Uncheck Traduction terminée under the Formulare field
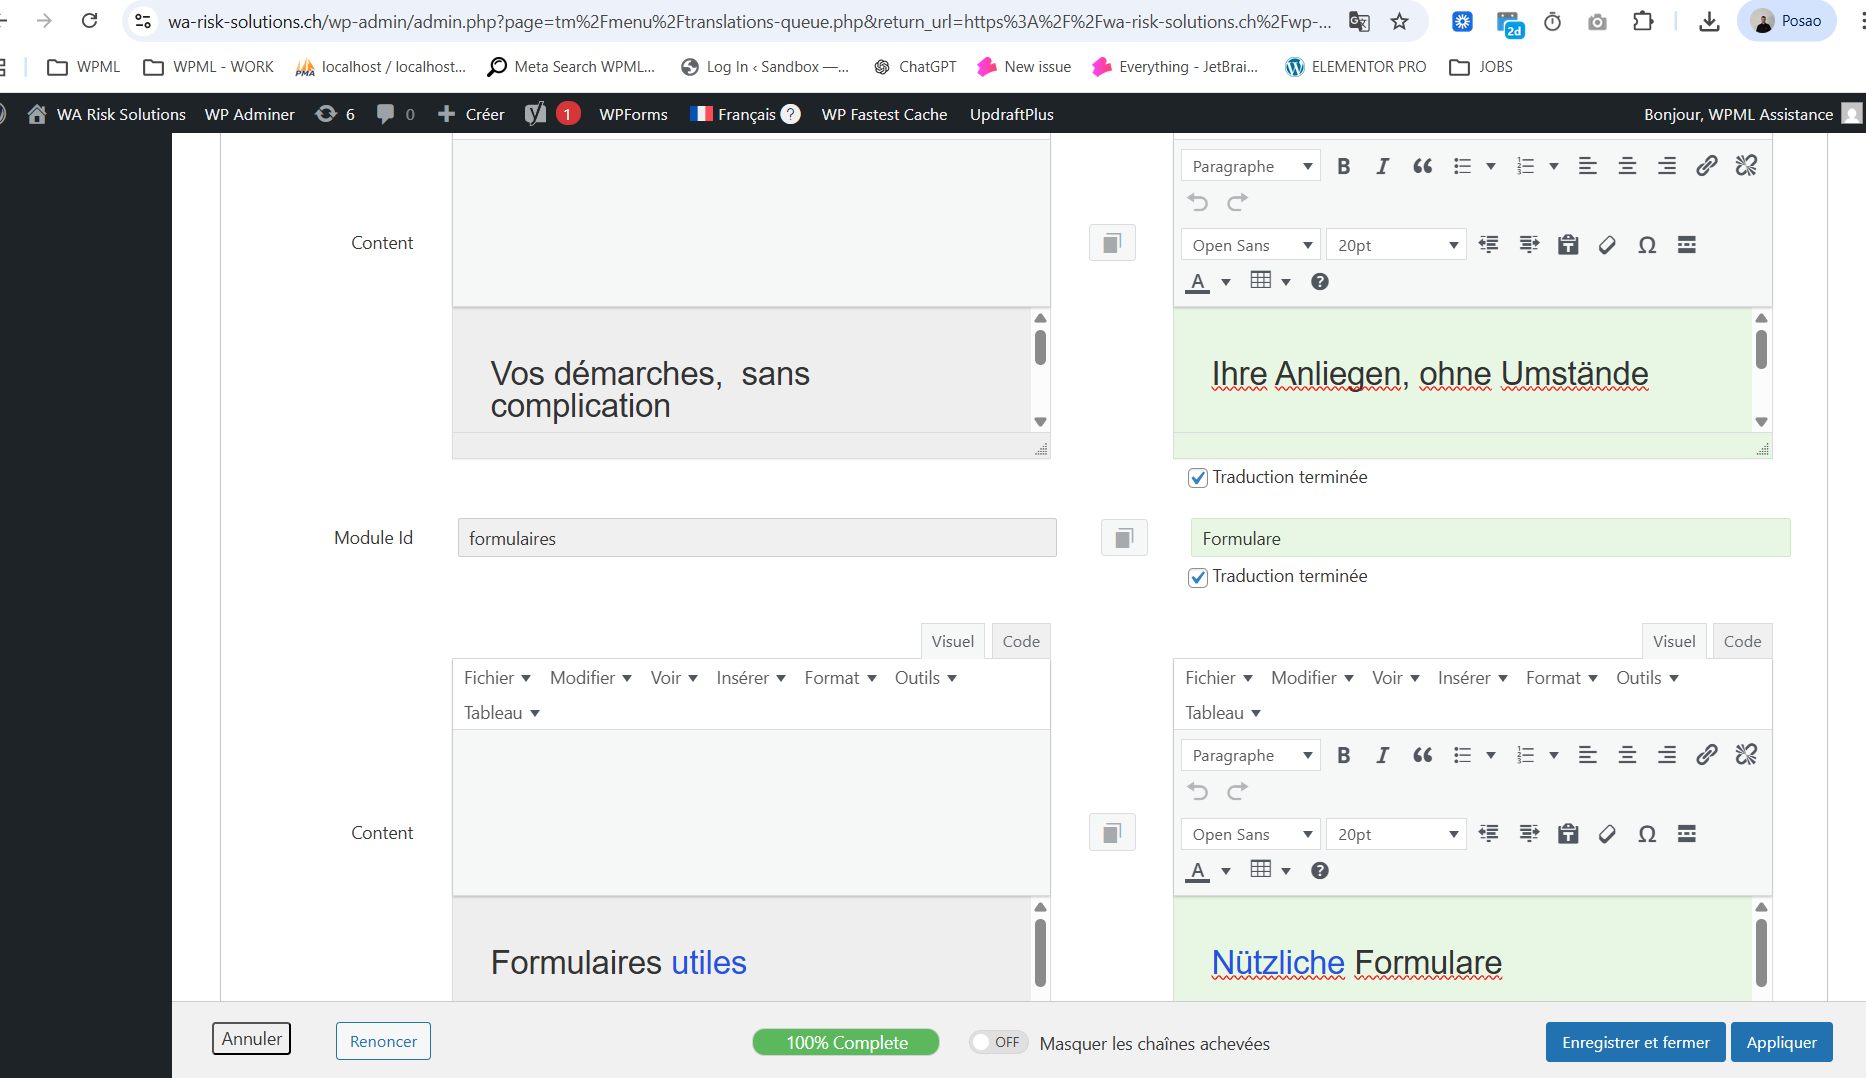 (1198, 577)
